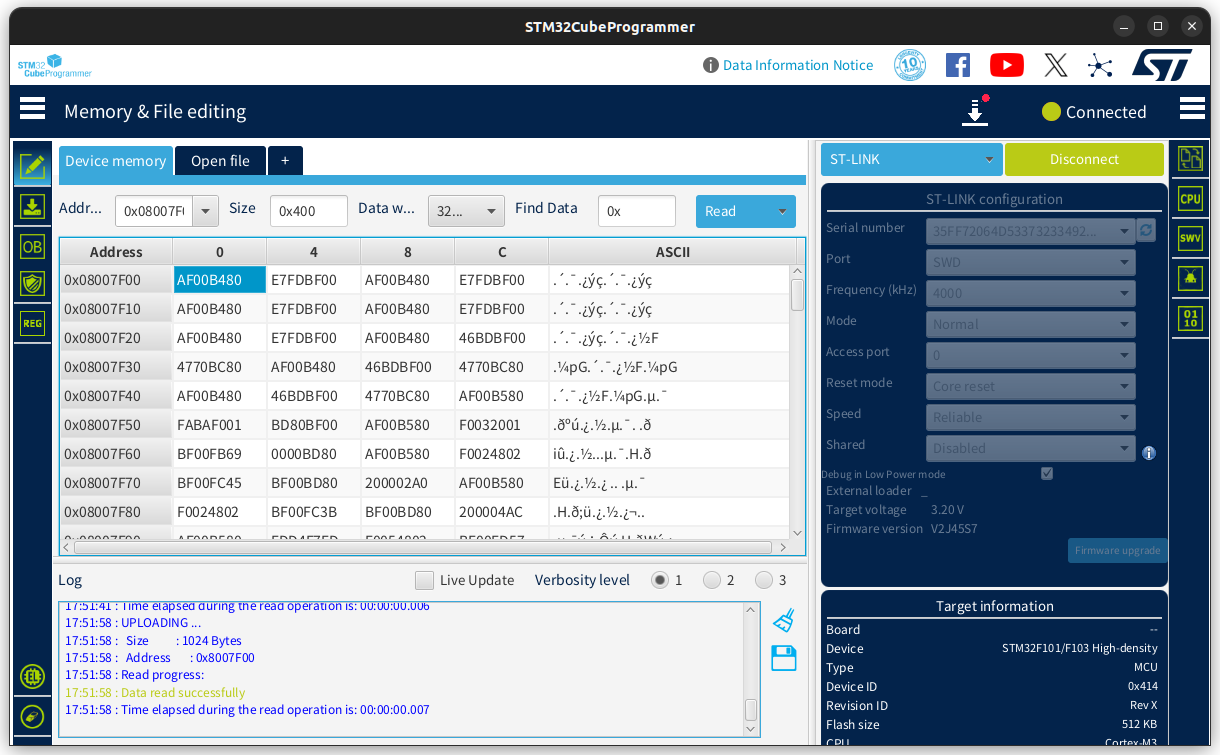Open the YouTube icon
The height and width of the screenshot is (755, 1220).
pyautogui.click(x=1007, y=65)
